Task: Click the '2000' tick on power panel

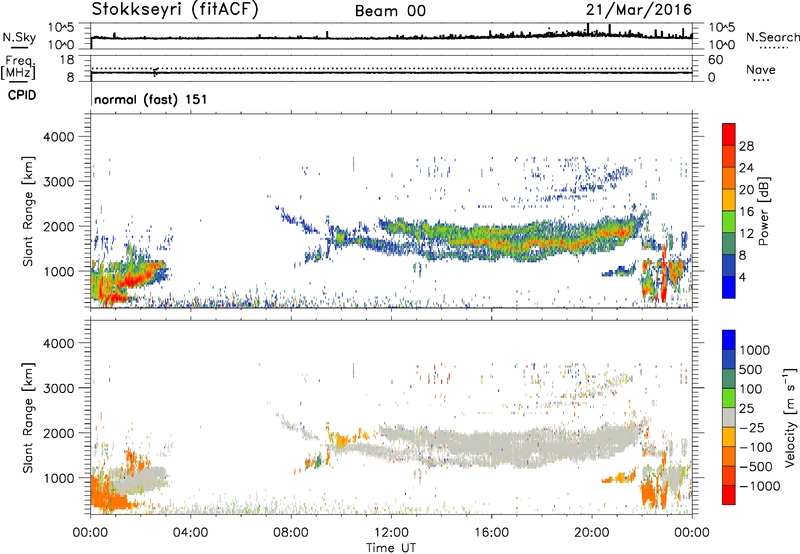Action: point(58,226)
